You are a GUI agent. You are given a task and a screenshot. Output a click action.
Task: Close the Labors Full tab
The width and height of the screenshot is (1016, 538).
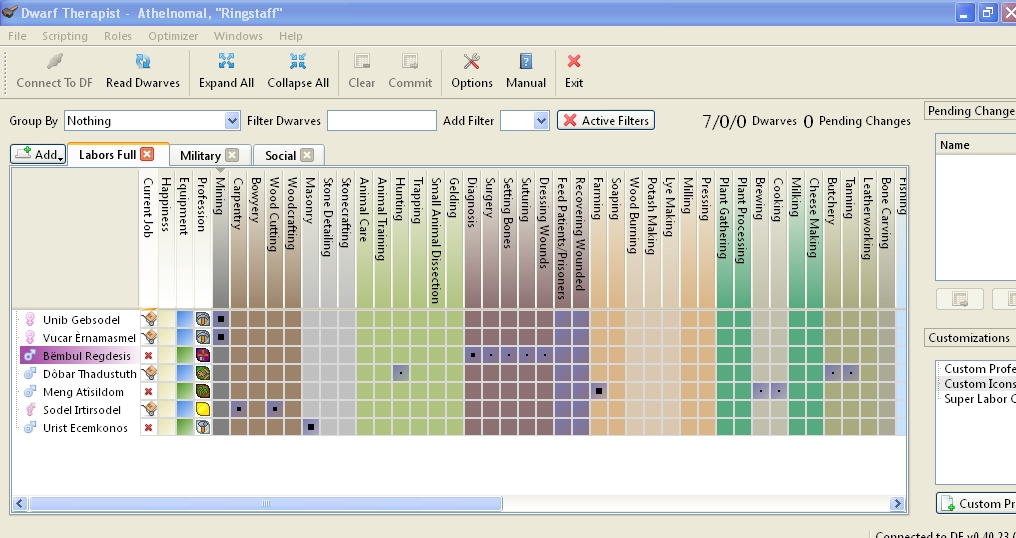coord(148,154)
